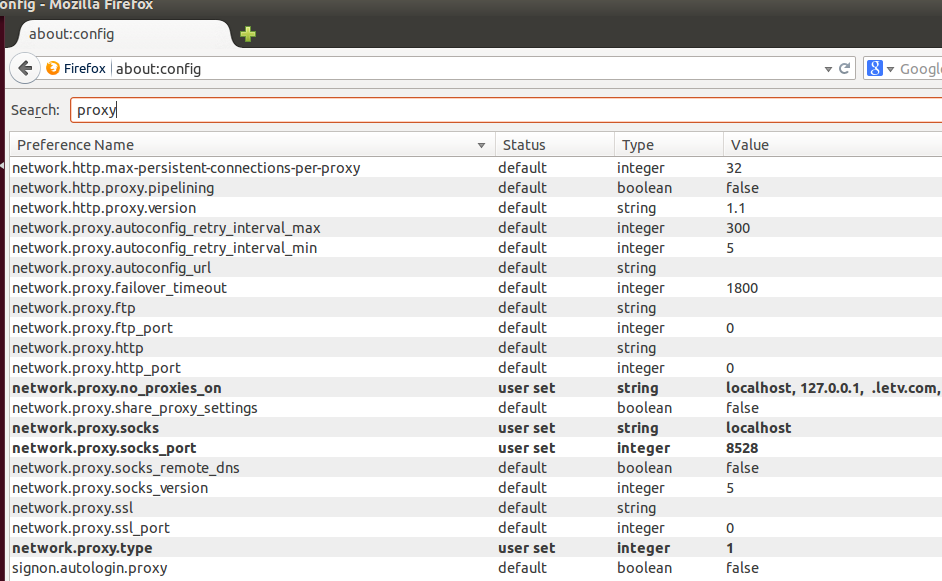Click value 8528 of socks_port
The image size is (942, 581).
[742, 448]
